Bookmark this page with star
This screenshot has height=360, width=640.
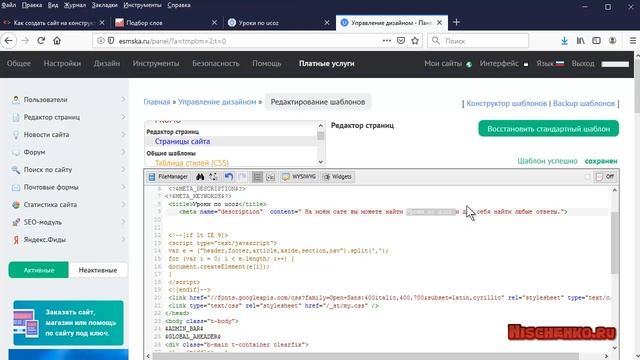[415, 41]
